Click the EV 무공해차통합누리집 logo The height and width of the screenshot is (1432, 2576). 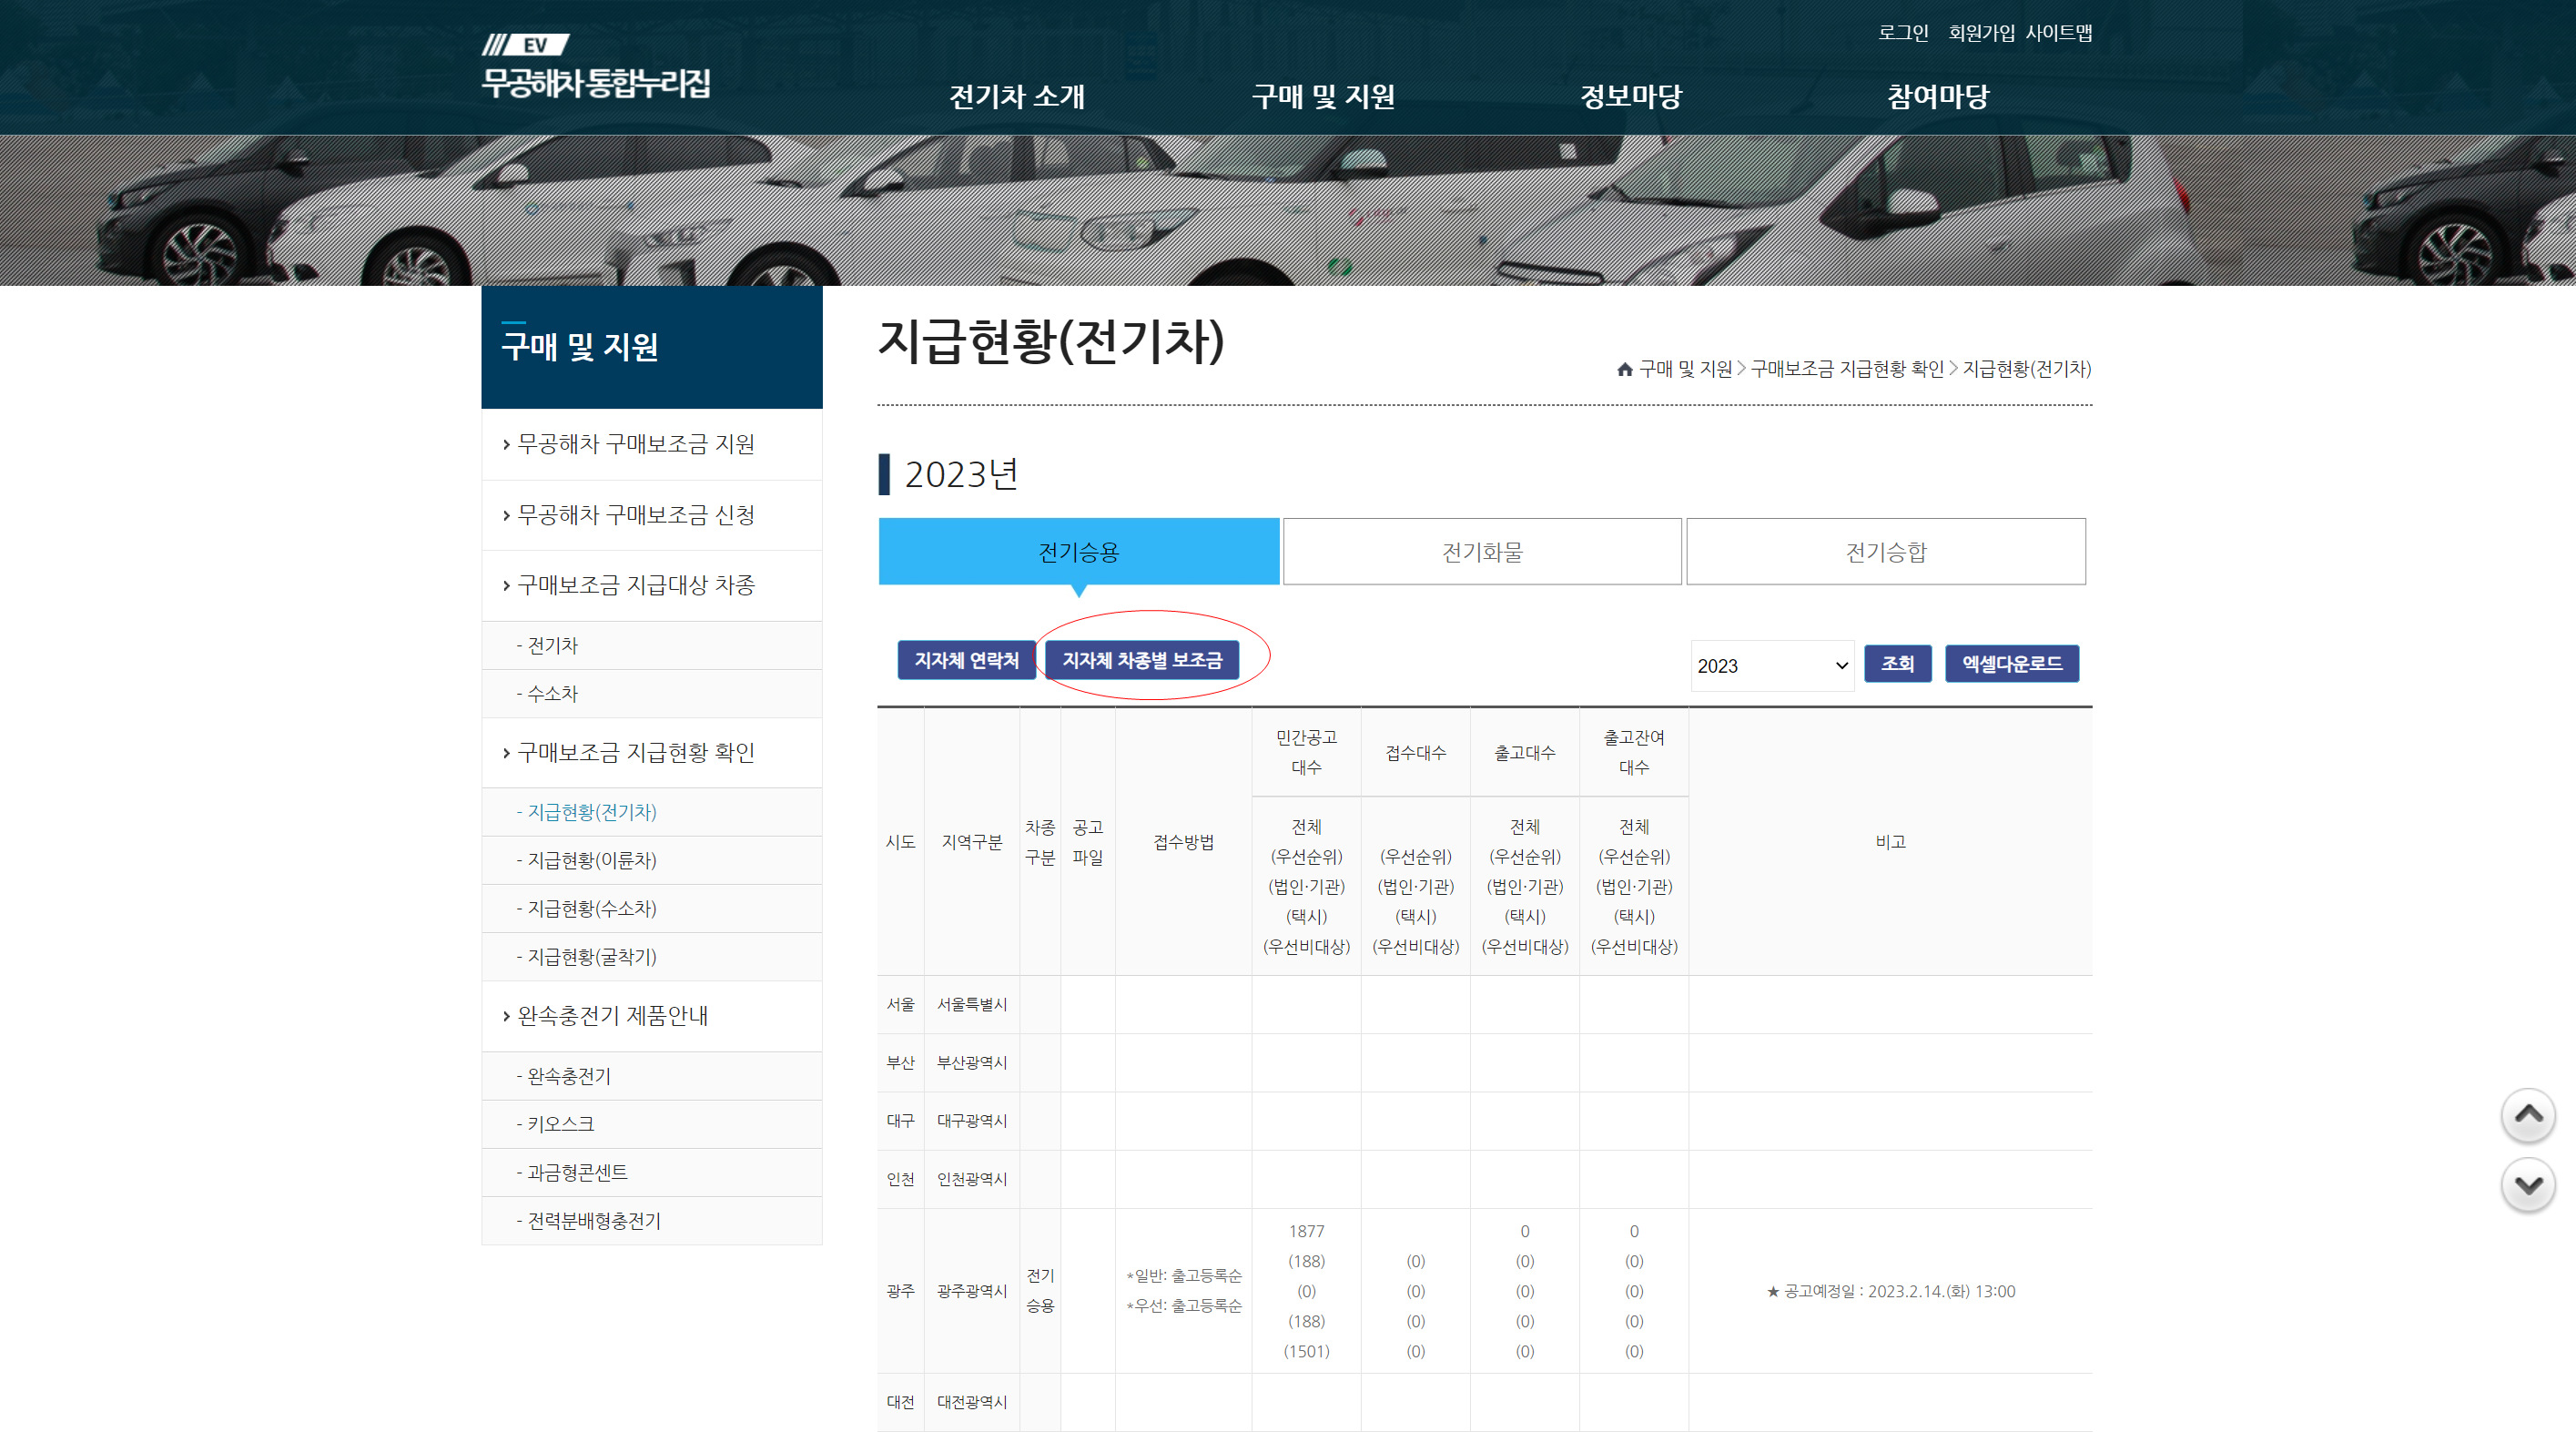[x=596, y=67]
